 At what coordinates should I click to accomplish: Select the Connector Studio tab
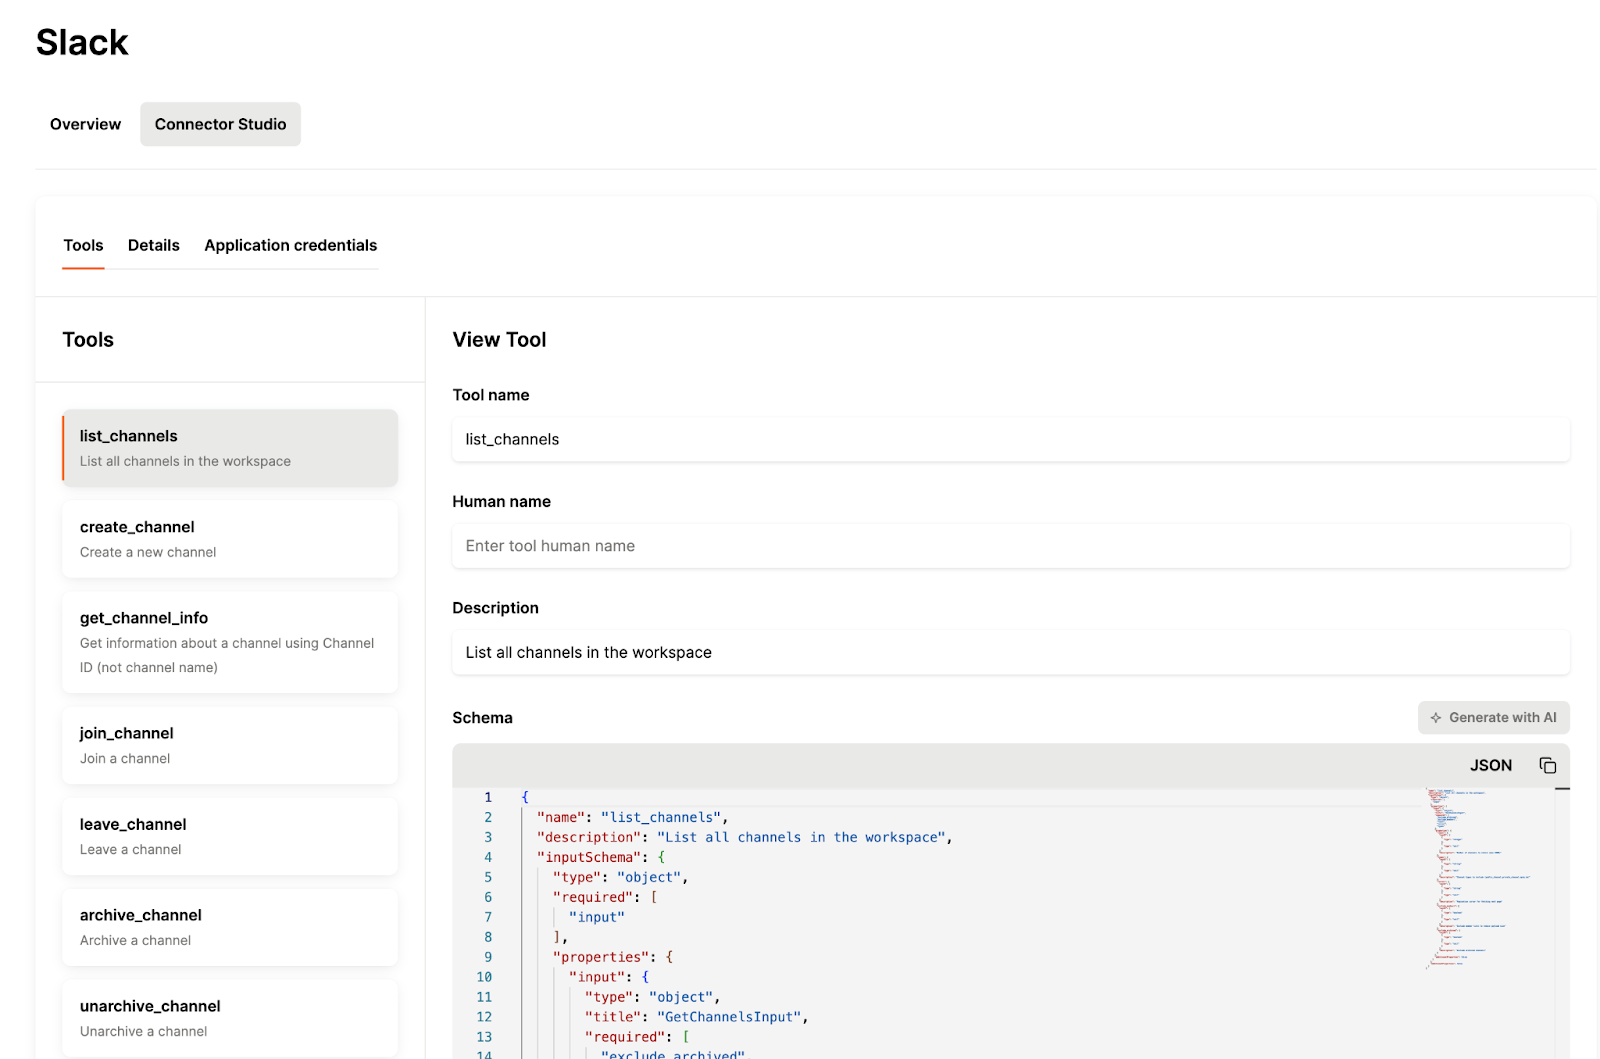220,124
